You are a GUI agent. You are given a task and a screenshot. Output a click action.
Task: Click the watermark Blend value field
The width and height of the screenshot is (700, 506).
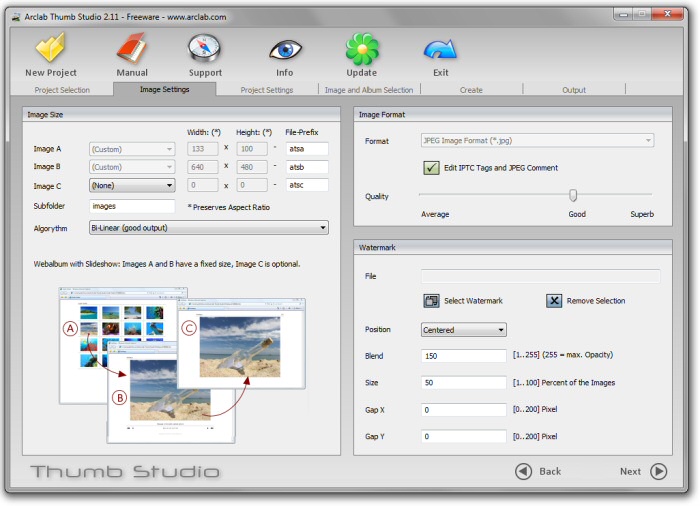pos(464,355)
